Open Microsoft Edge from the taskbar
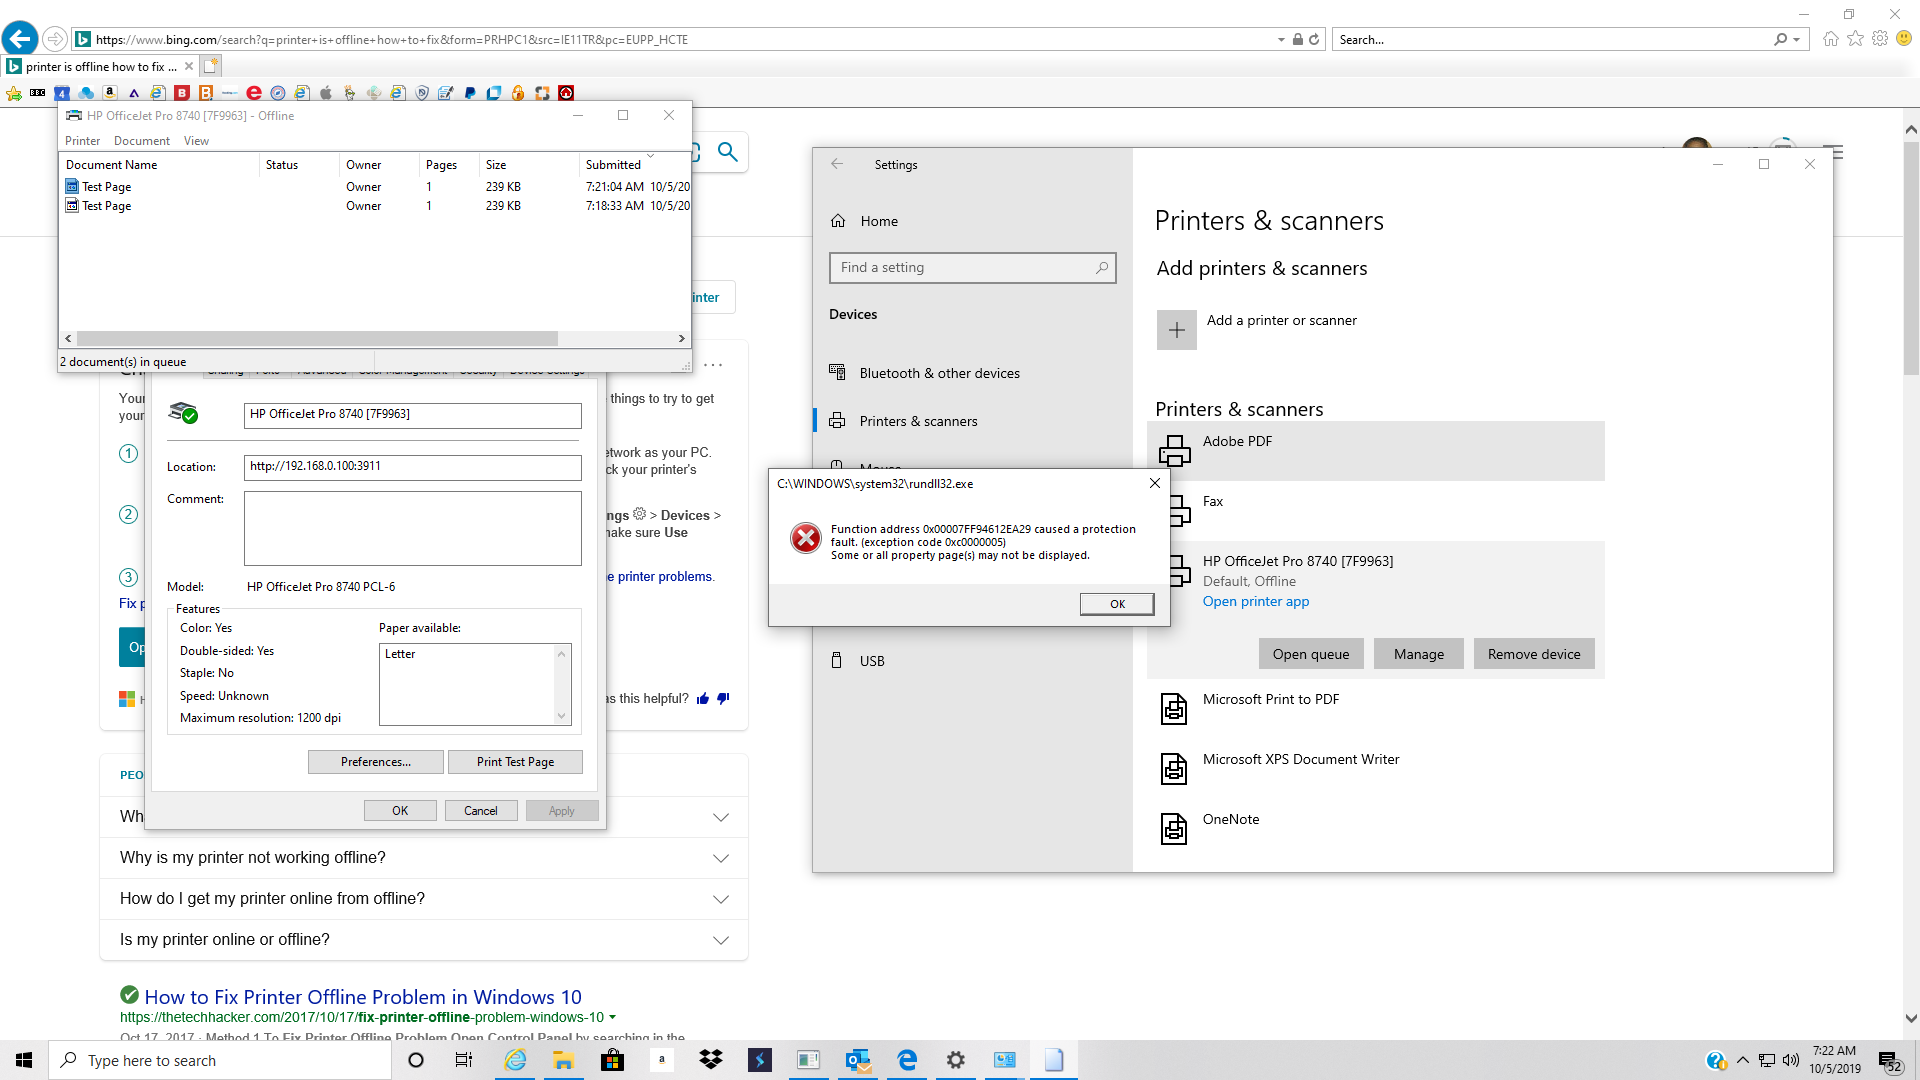Viewport: 1920px width, 1080px height. click(x=907, y=1060)
